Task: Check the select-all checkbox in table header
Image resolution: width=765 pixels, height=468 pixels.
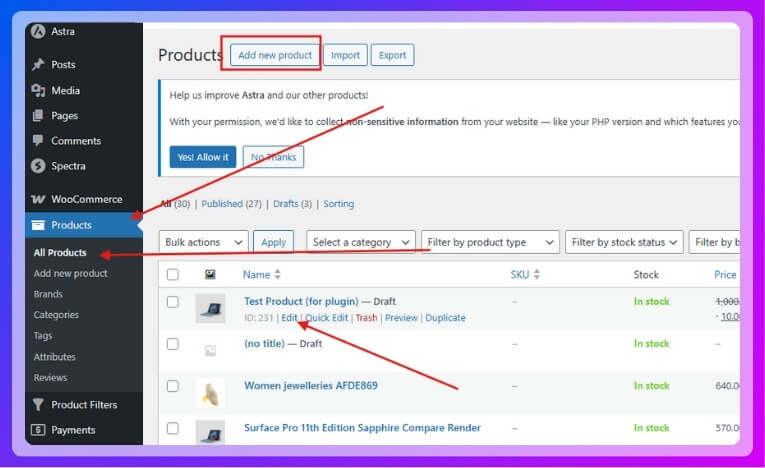Action: click(x=173, y=275)
